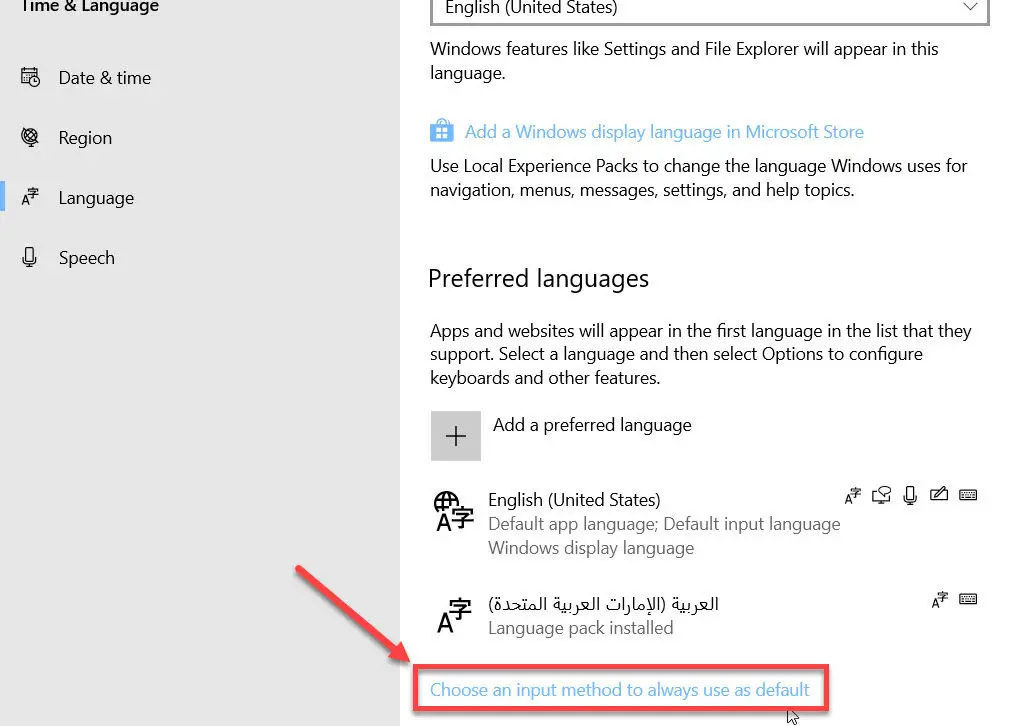Click the handwriting icon for English (United States)
The height and width of the screenshot is (726, 1029).
click(938, 494)
